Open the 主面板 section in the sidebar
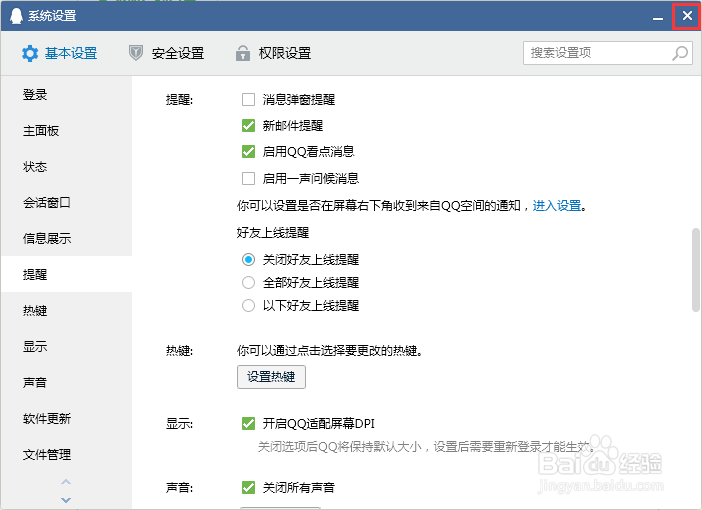The width and height of the screenshot is (702, 510). pos(66,131)
